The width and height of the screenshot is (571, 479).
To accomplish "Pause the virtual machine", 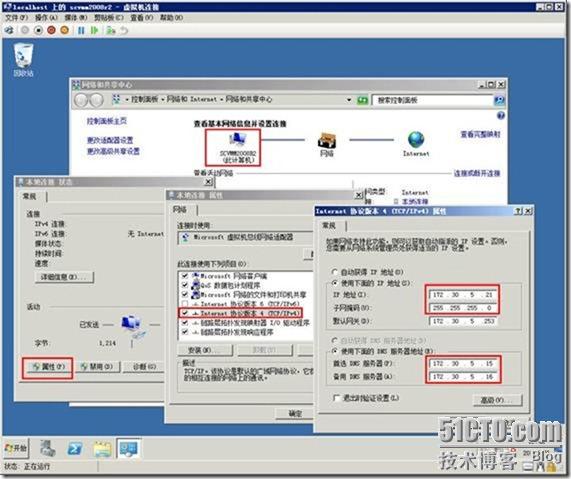I will (81, 31).
